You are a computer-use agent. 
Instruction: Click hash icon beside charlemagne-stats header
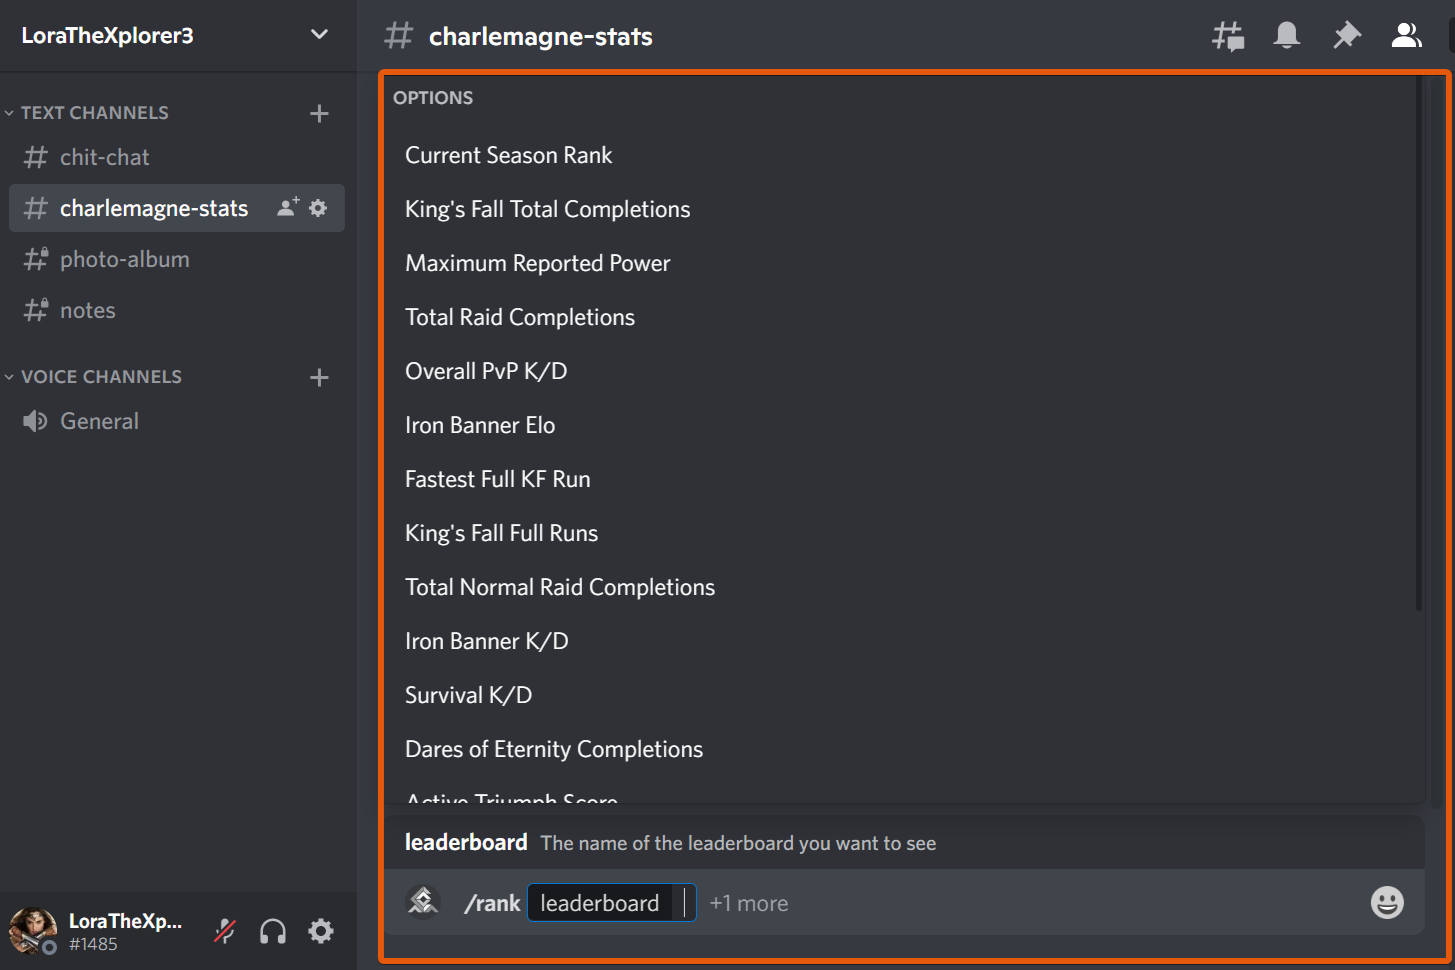point(398,36)
